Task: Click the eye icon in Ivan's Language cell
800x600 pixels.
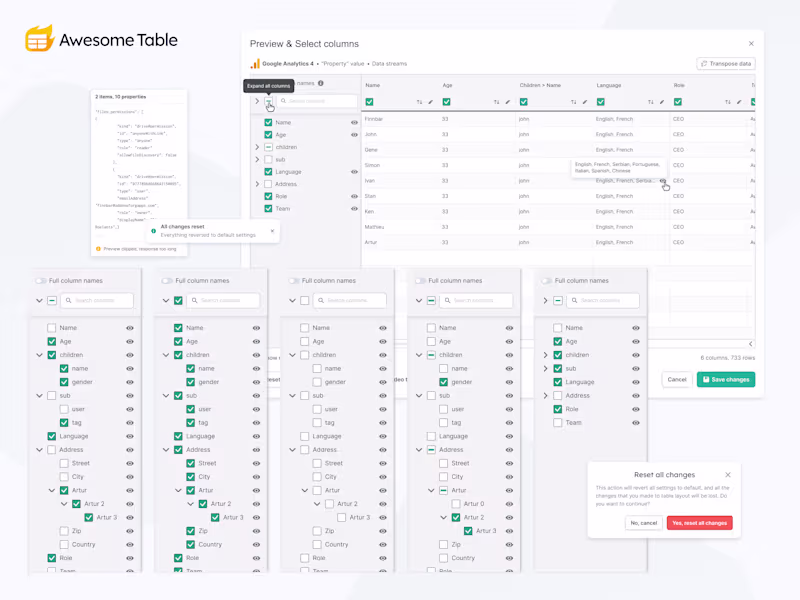Action: (662, 181)
